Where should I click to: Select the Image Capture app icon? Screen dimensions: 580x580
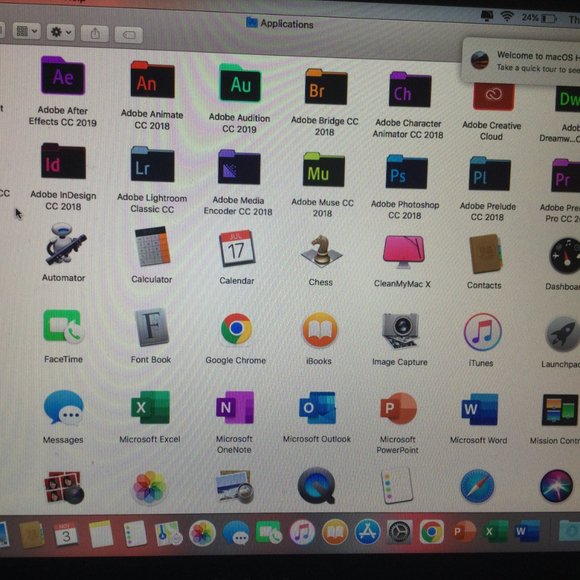coord(400,331)
